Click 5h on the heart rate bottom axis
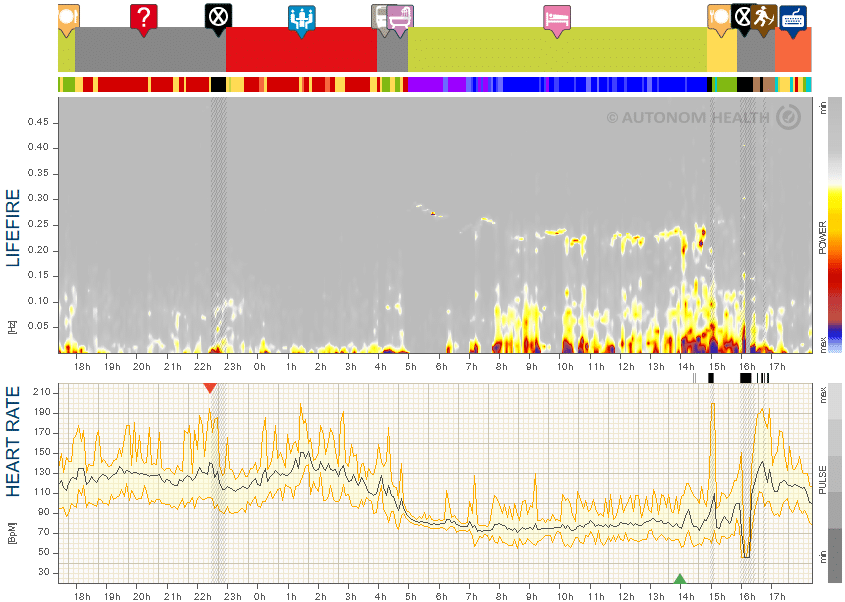845x602 pixels. [411, 597]
